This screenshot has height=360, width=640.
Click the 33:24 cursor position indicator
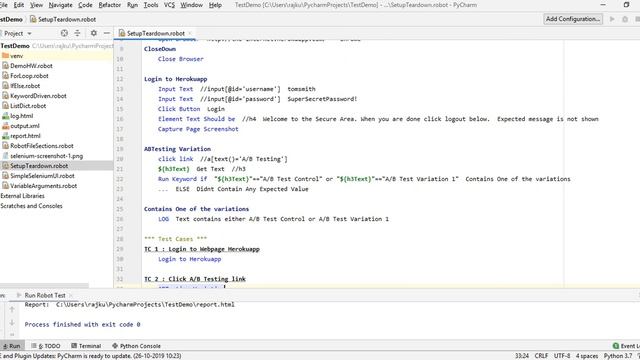pyautogui.click(x=522, y=356)
